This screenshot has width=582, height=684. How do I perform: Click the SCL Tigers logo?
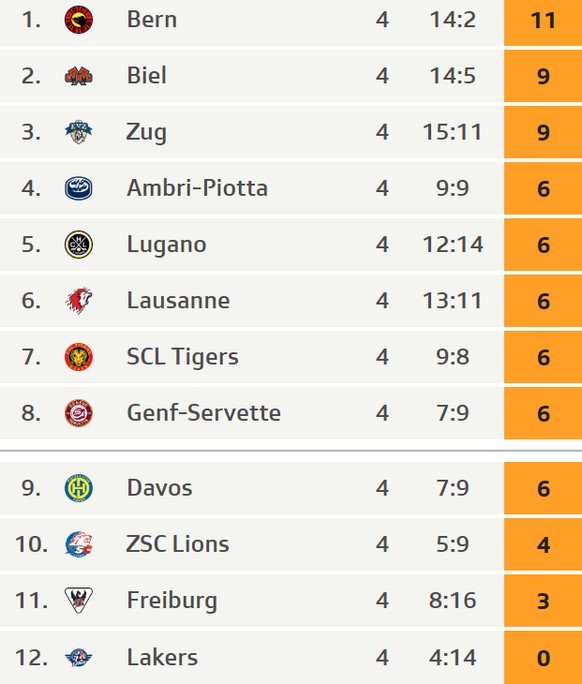coord(79,357)
